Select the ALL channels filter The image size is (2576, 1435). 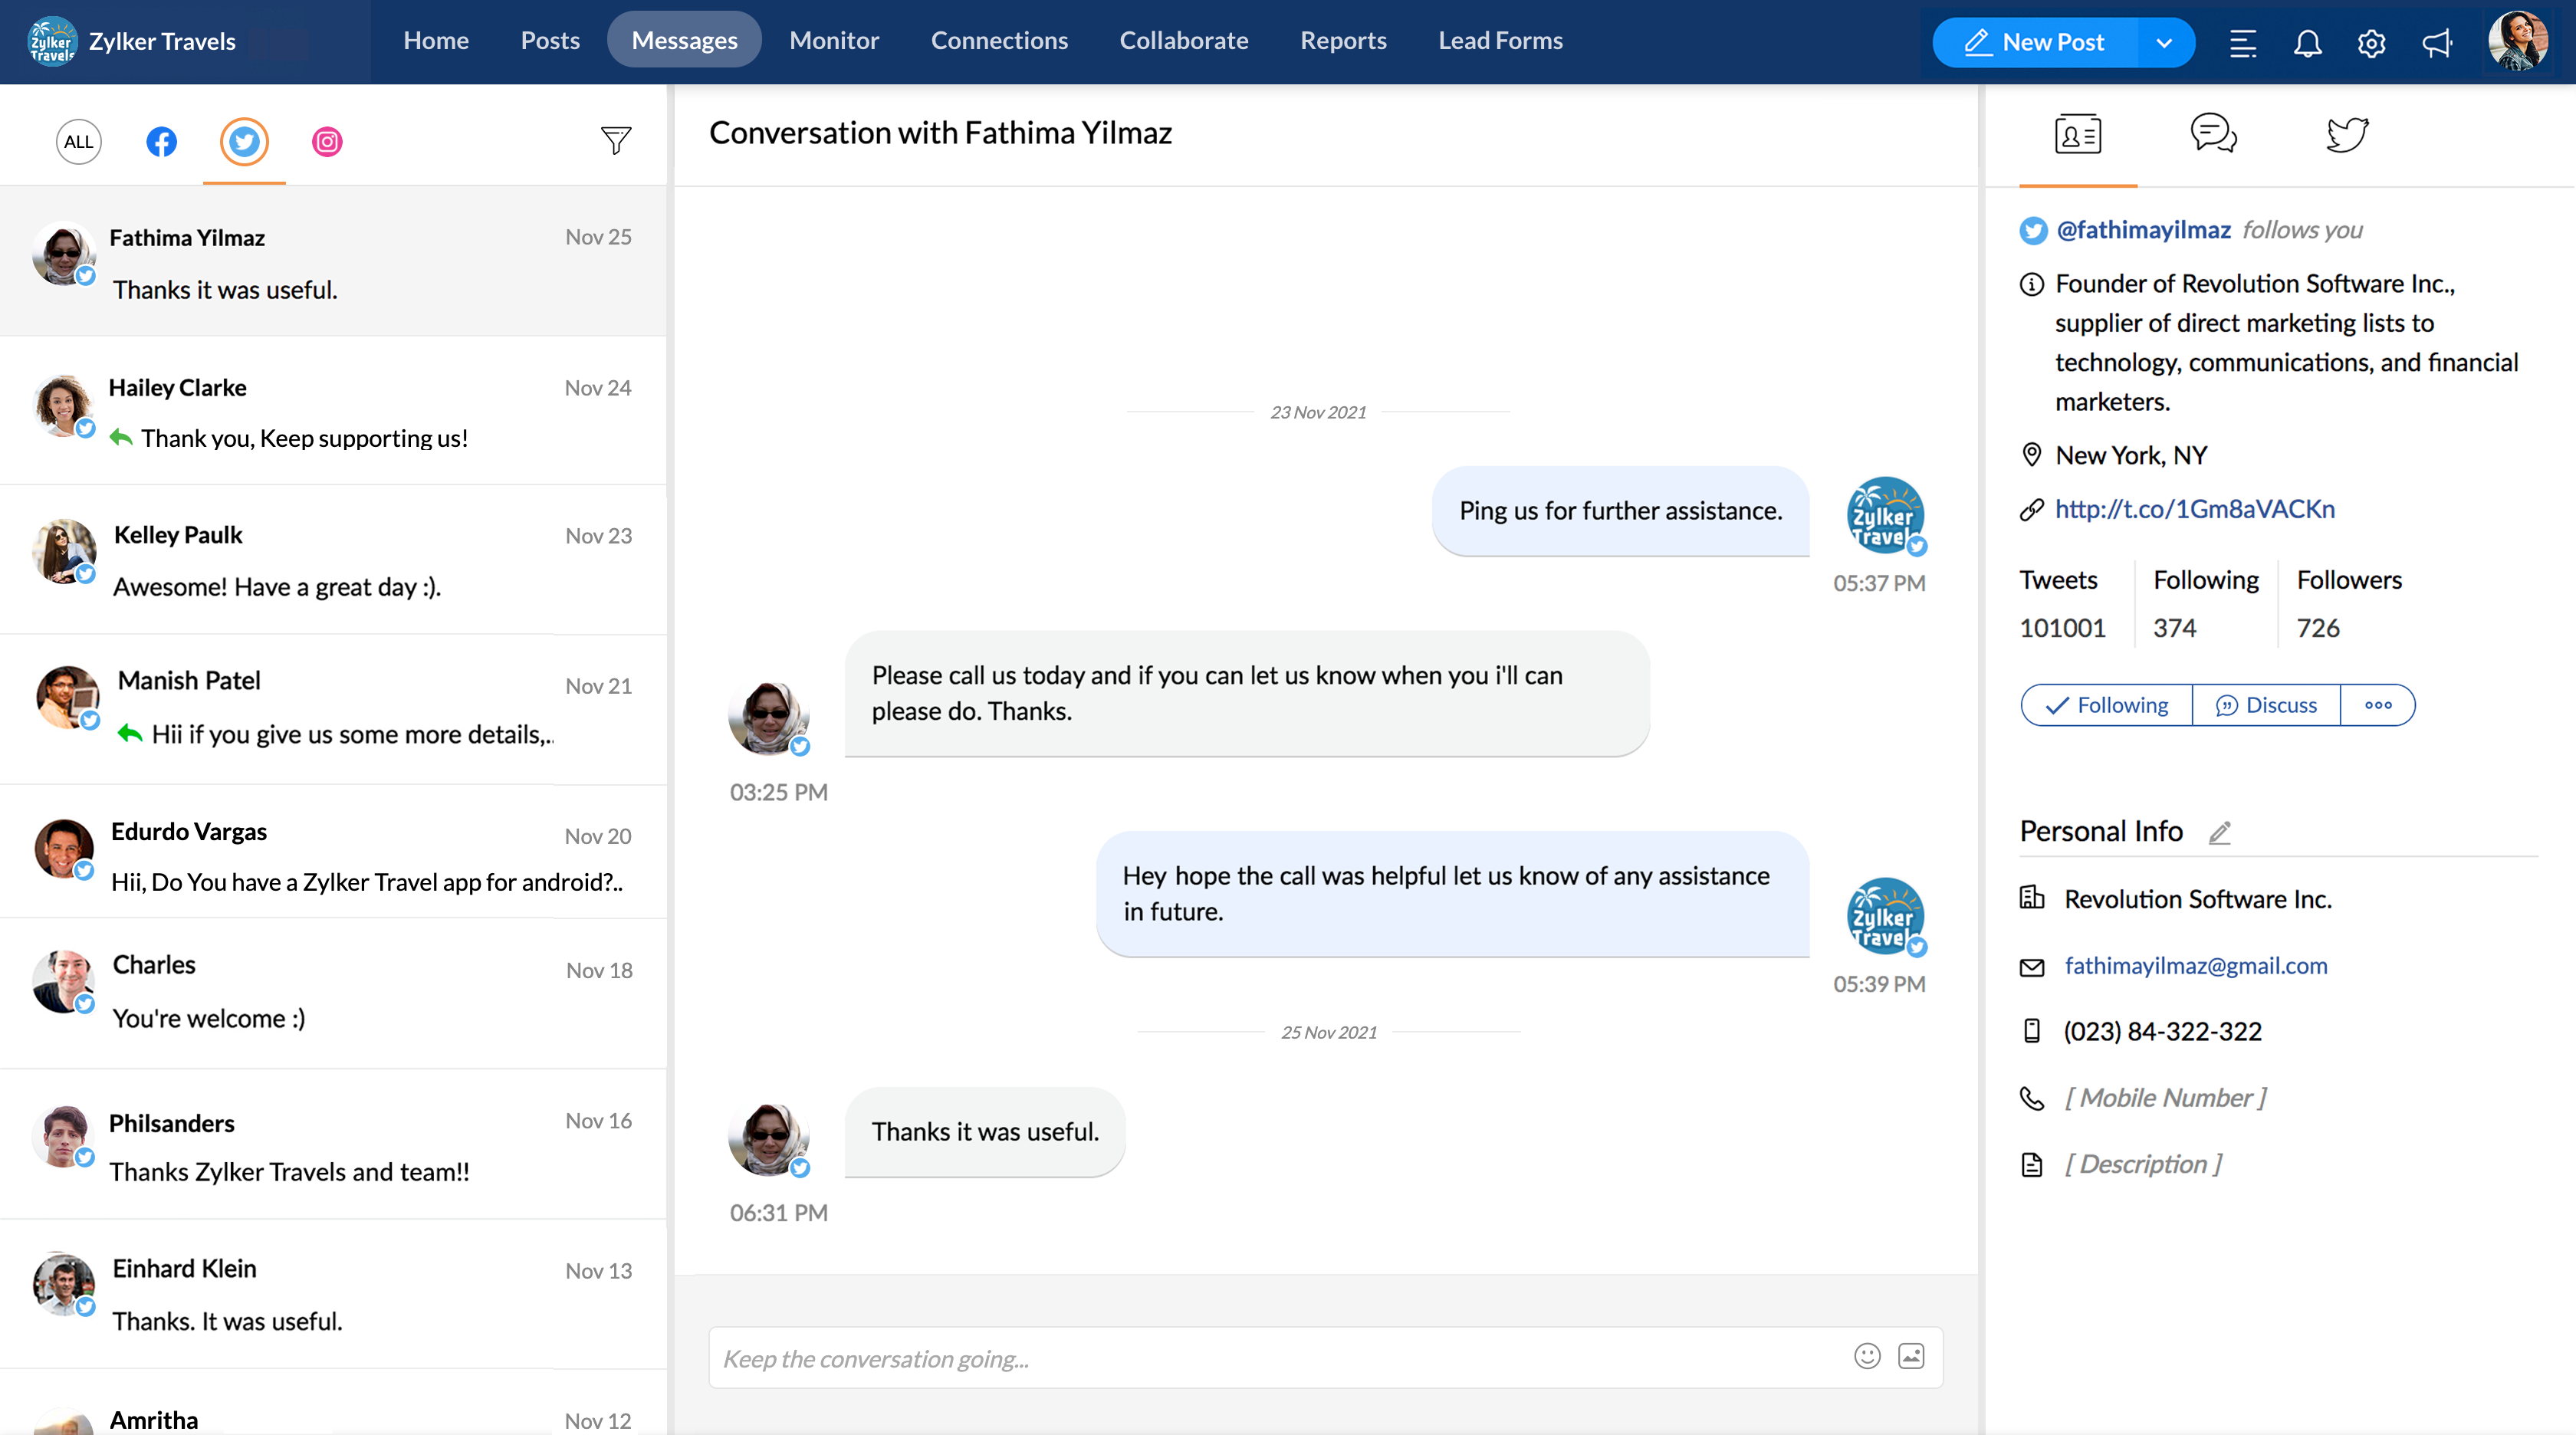78,142
